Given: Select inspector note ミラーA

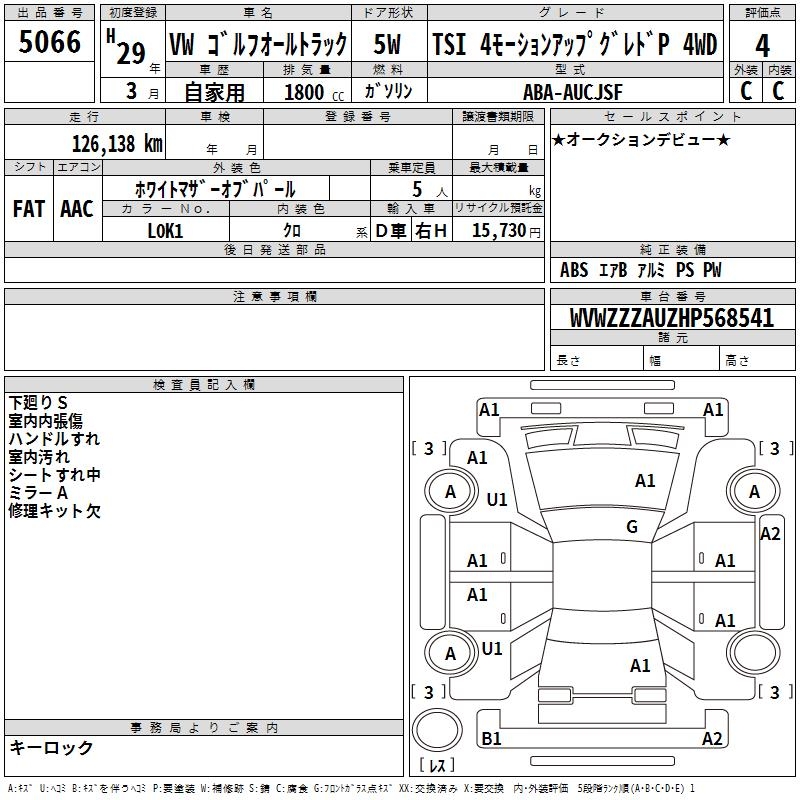Looking at the screenshot, I should [x=38, y=492].
